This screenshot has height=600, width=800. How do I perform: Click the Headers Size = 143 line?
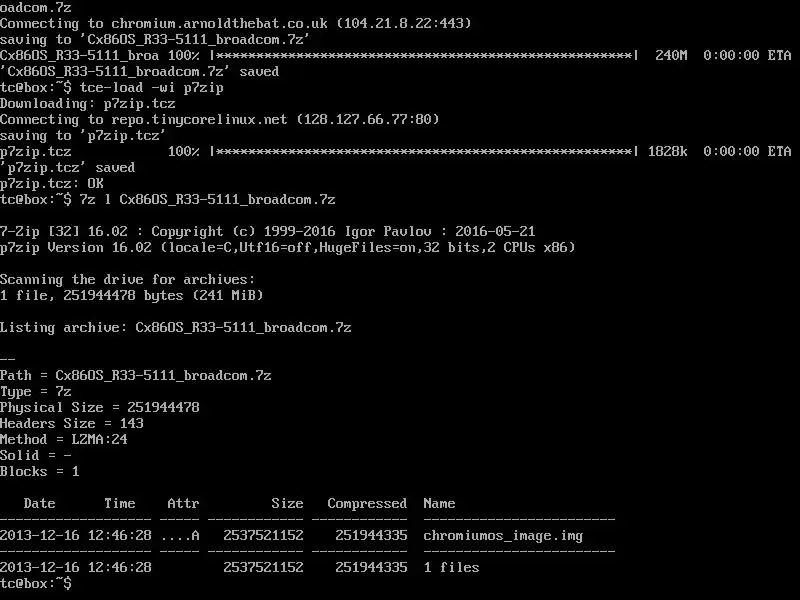click(72, 423)
